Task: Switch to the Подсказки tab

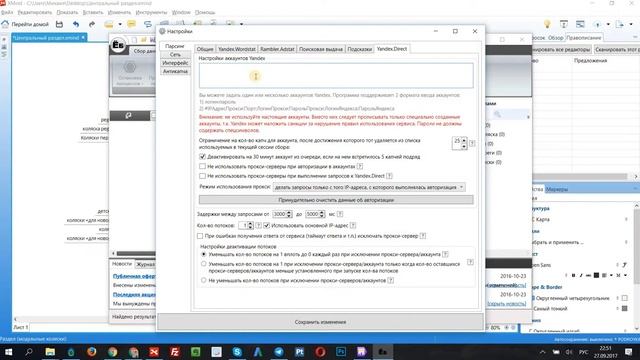Action: click(x=360, y=49)
